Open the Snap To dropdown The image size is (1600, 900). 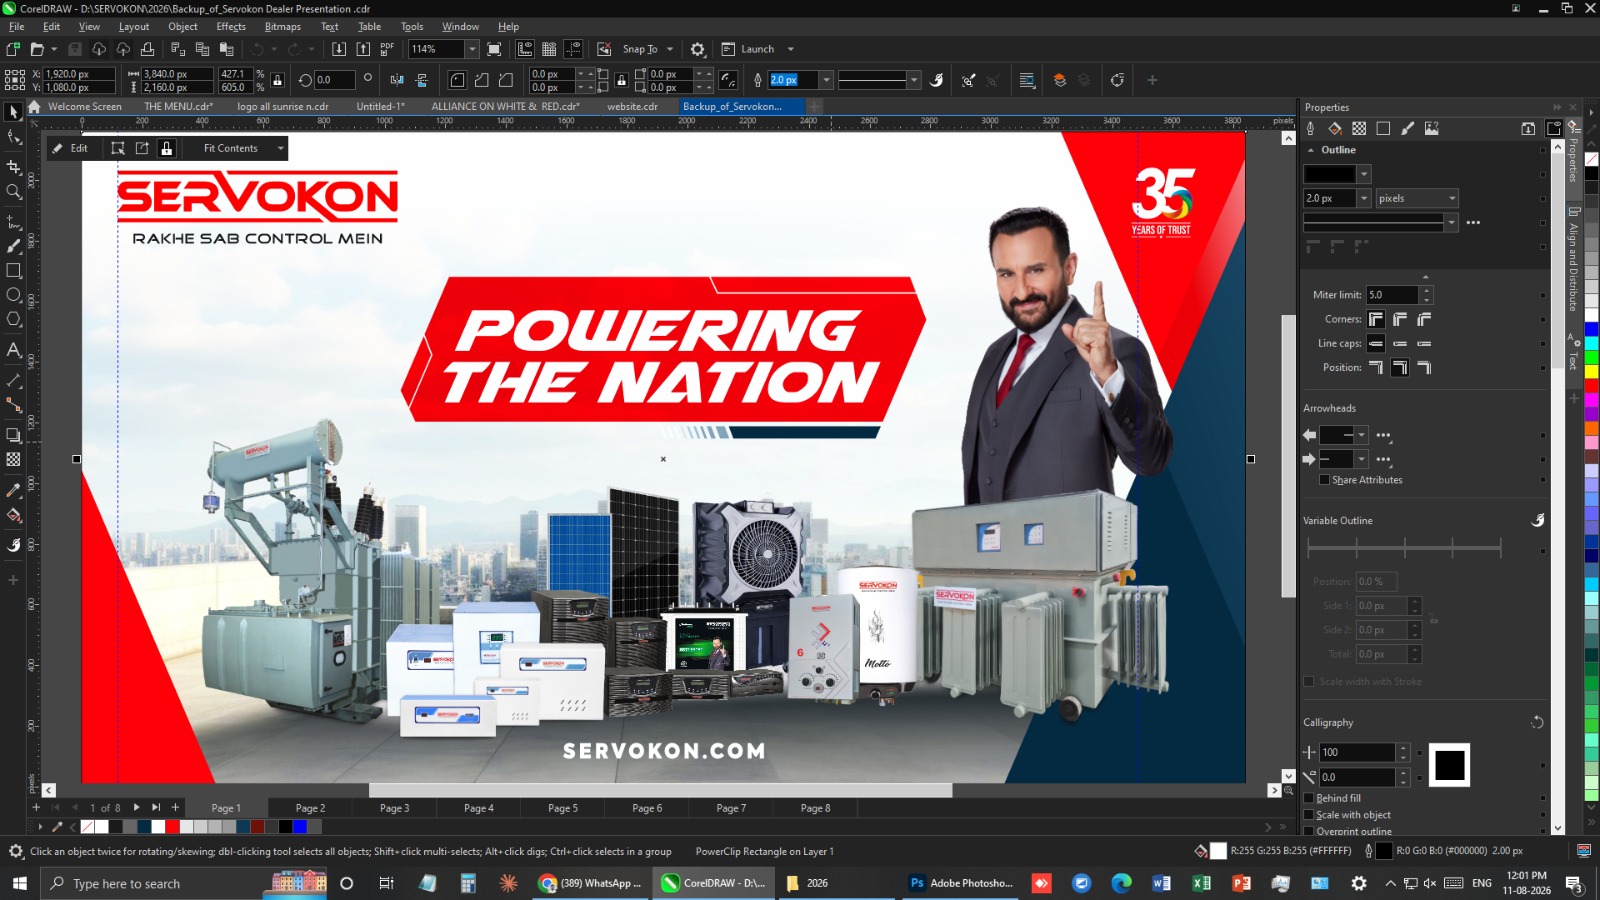coord(670,49)
